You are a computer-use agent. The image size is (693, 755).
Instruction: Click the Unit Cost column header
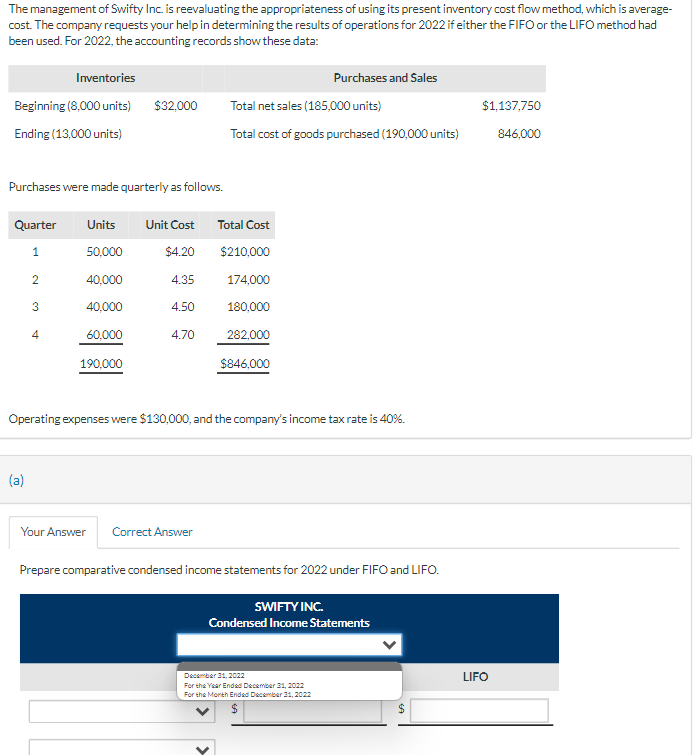click(170, 225)
